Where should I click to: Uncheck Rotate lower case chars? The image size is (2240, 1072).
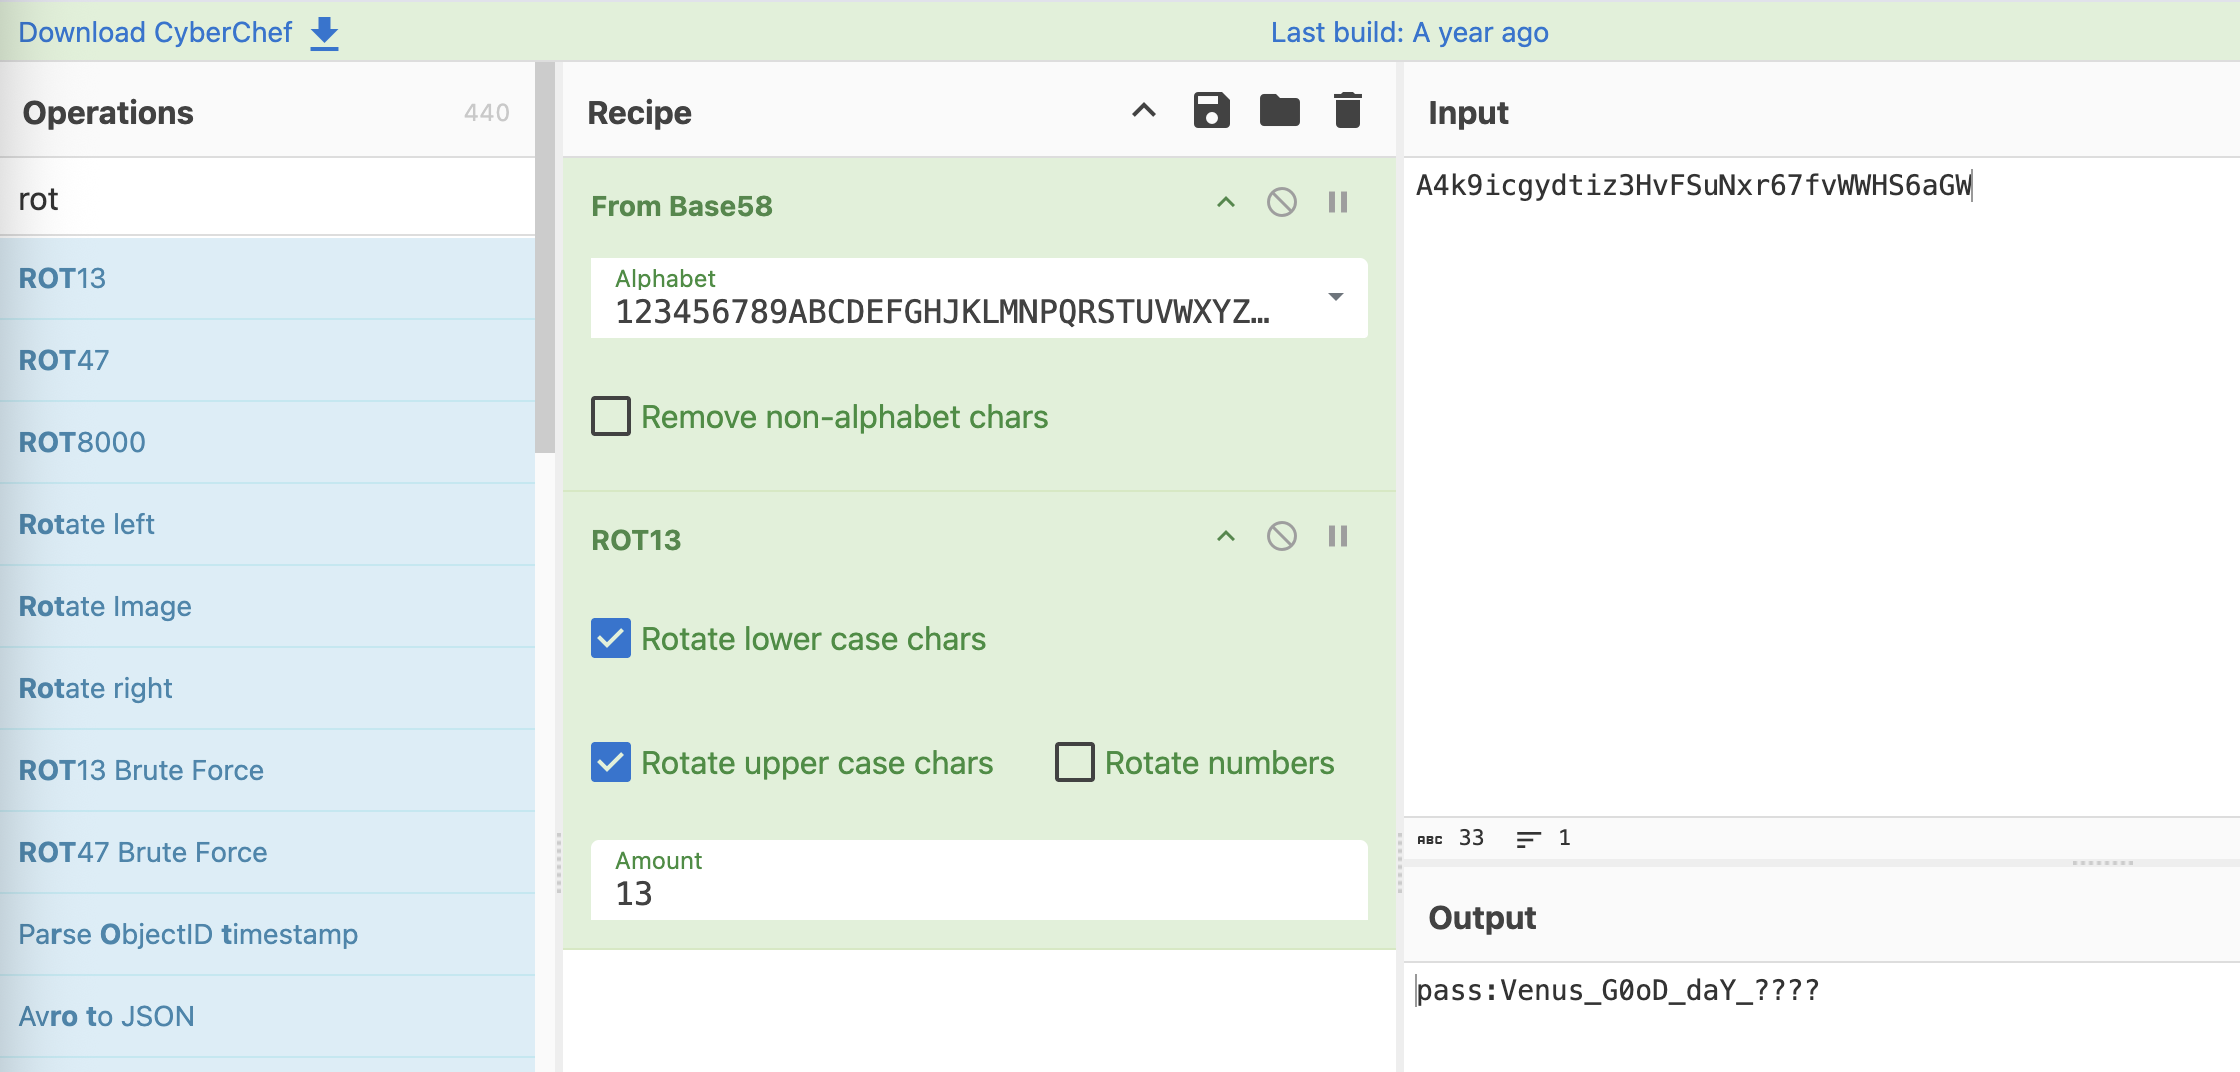pyautogui.click(x=611, y=638)
